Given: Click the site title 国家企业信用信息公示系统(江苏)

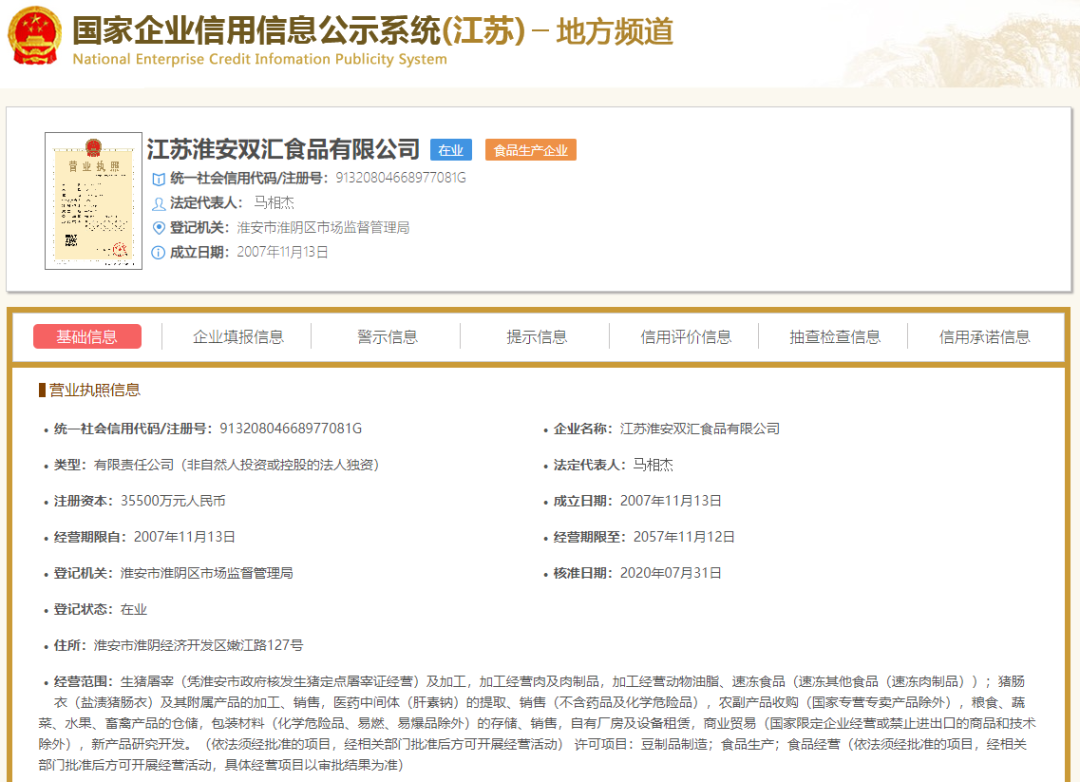Looking at the screenshot, I should pos(299,31).
